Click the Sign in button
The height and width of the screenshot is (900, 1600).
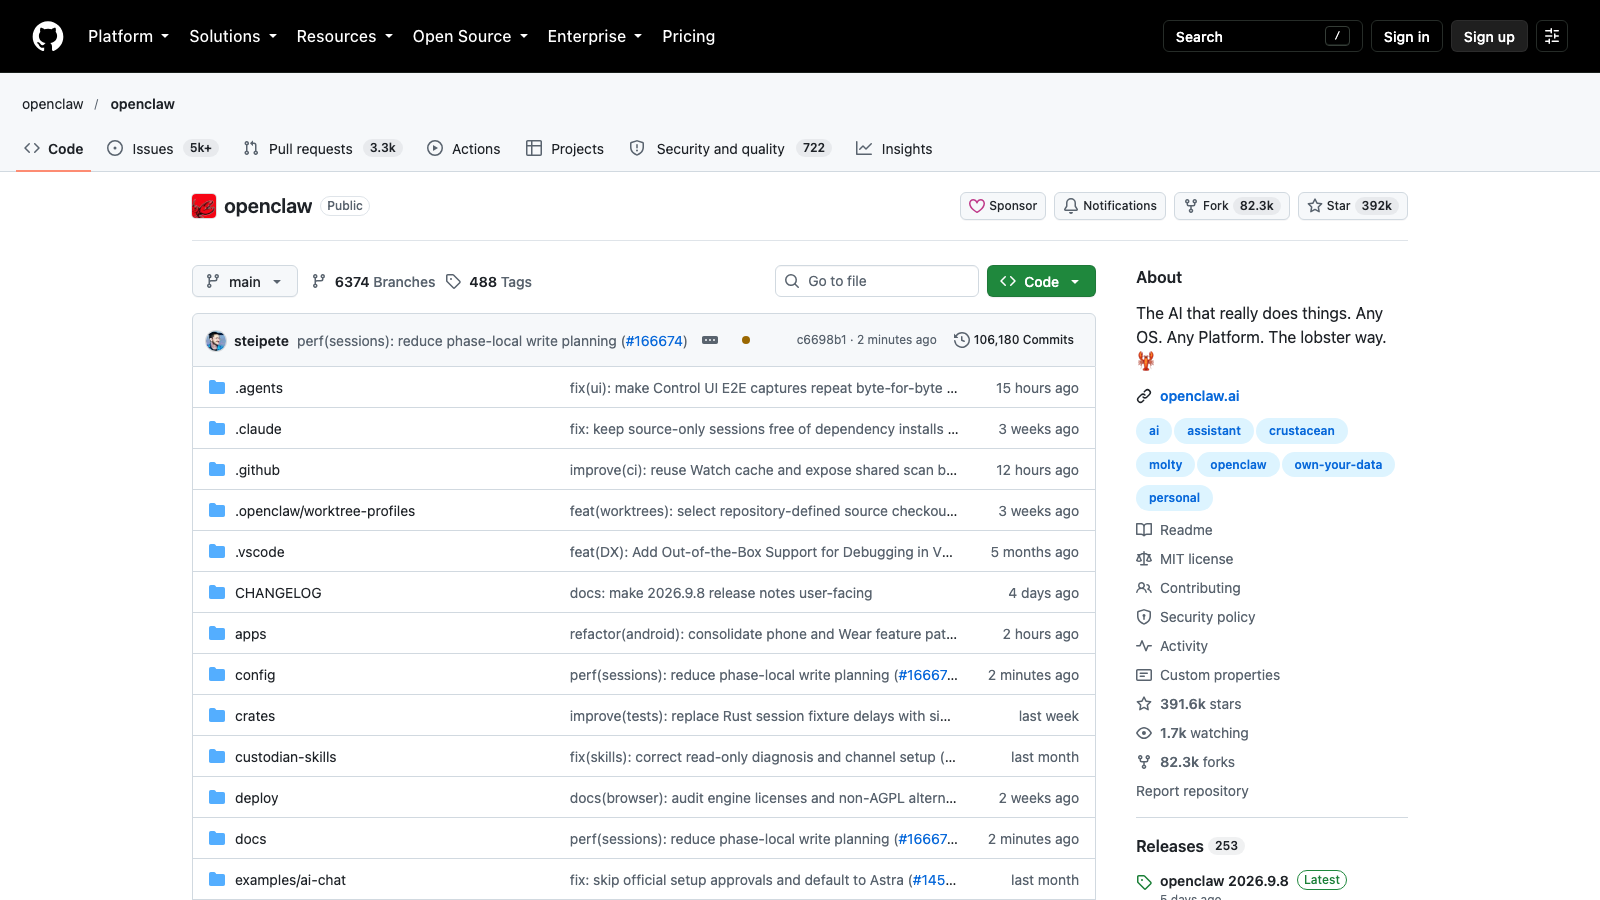tap(1406, 36)
